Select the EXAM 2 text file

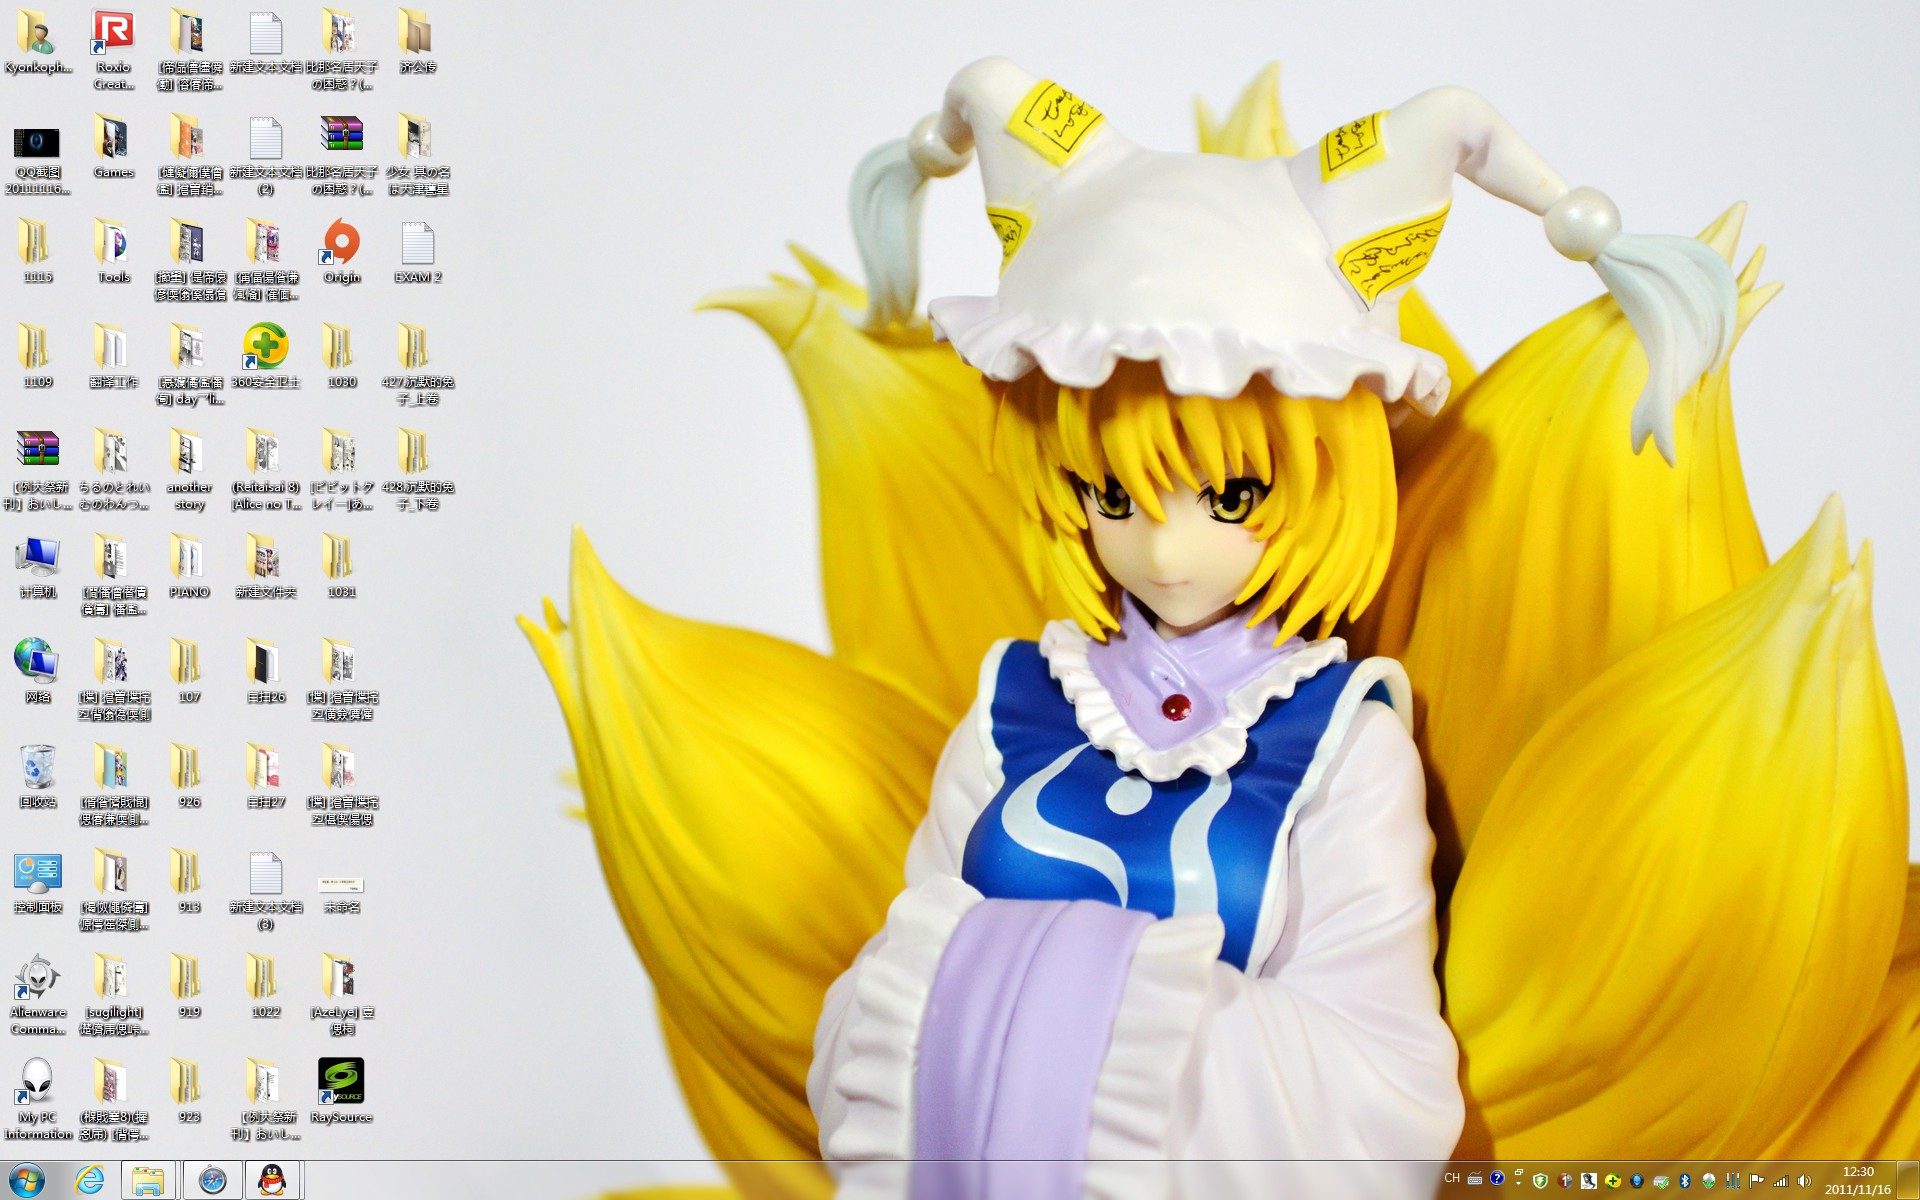(x=417, y=244)
